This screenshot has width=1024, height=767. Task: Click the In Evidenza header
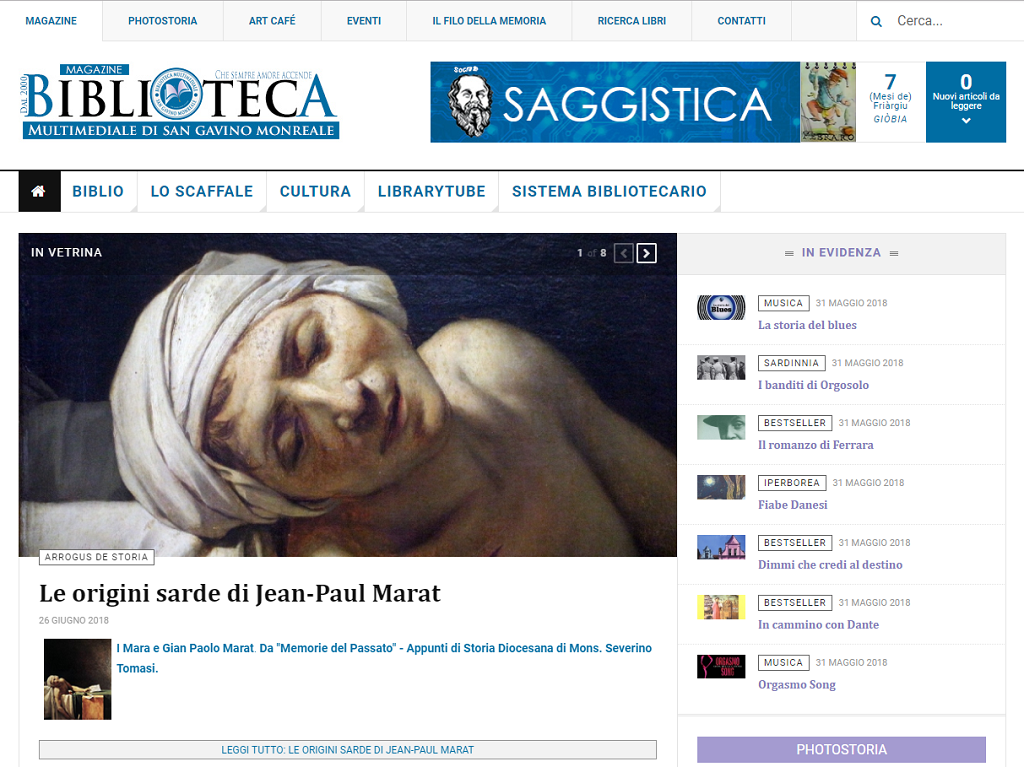(x=841, y=253)
